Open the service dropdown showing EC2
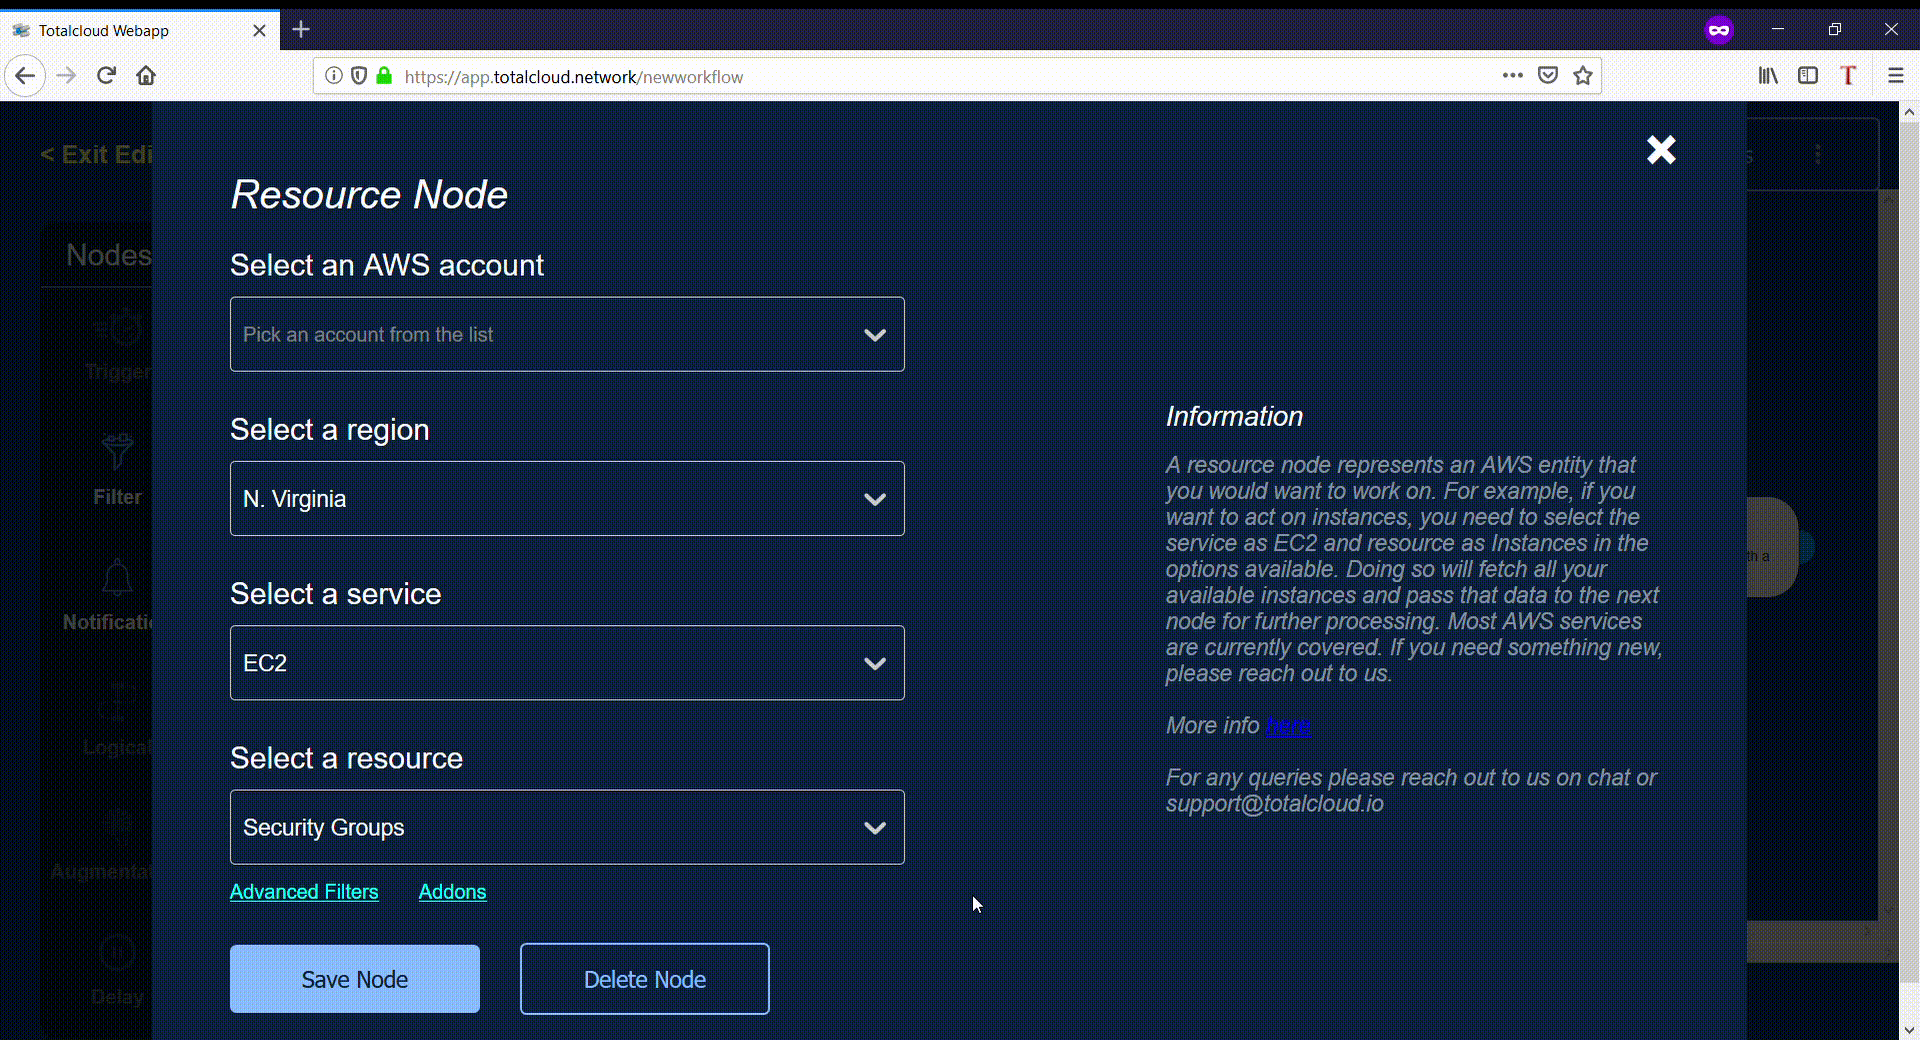This screenshot has height=1040, width=1920. coord(567,663)
